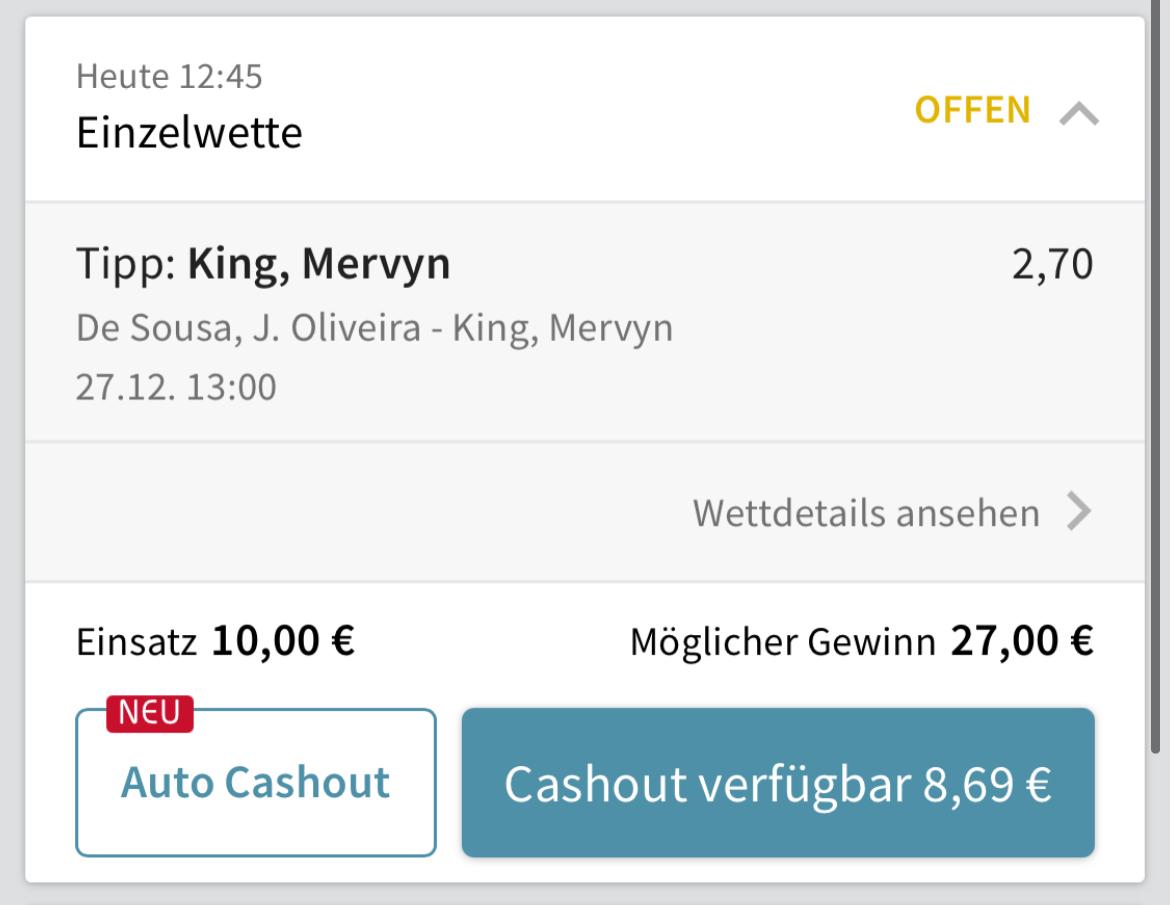1170x905 pixels.
Task: Click the Einsatz 10,00 € amount
Action: tap(283, 641)
